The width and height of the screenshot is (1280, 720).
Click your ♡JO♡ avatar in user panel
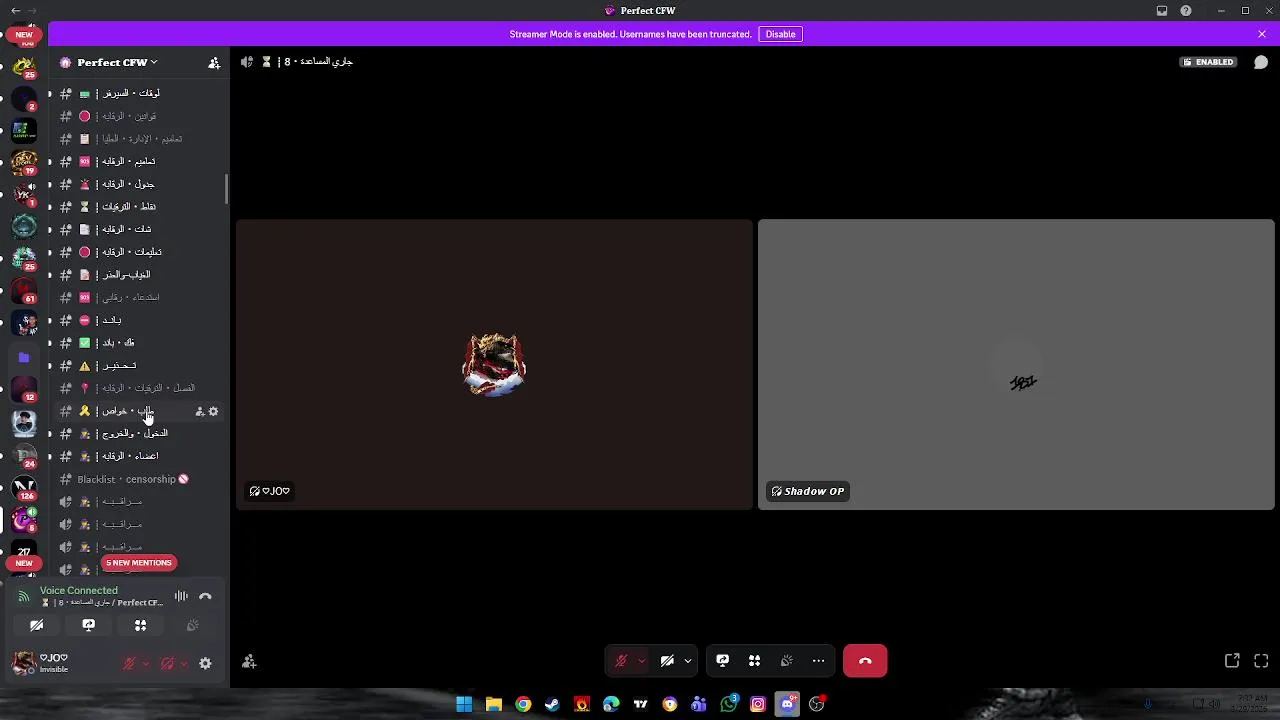point(24,663)
